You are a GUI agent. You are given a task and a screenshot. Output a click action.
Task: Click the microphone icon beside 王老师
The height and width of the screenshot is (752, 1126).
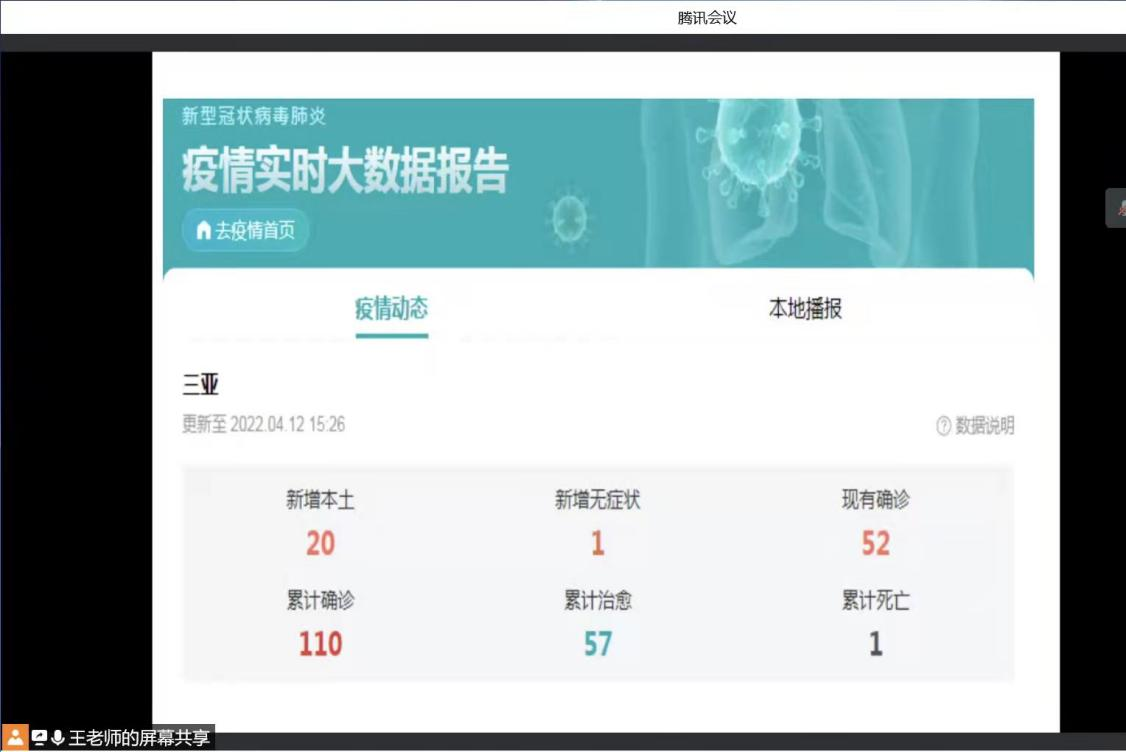pyautogui.click(x=58, y=738)
